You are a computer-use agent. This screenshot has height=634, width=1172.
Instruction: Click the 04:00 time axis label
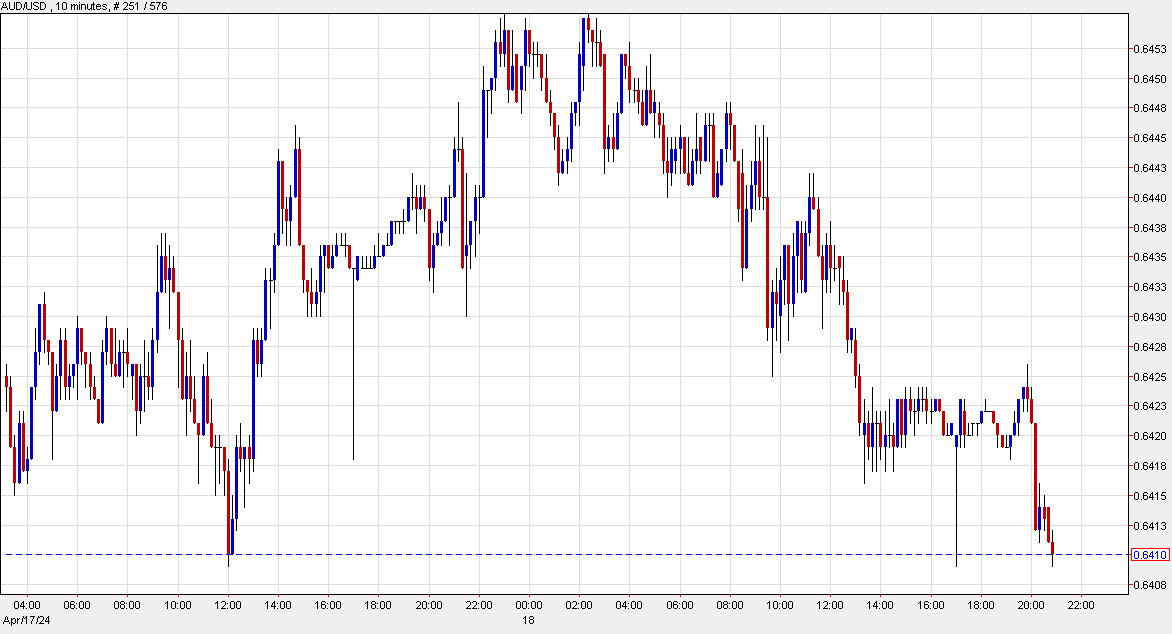click(x=29, y=605)
